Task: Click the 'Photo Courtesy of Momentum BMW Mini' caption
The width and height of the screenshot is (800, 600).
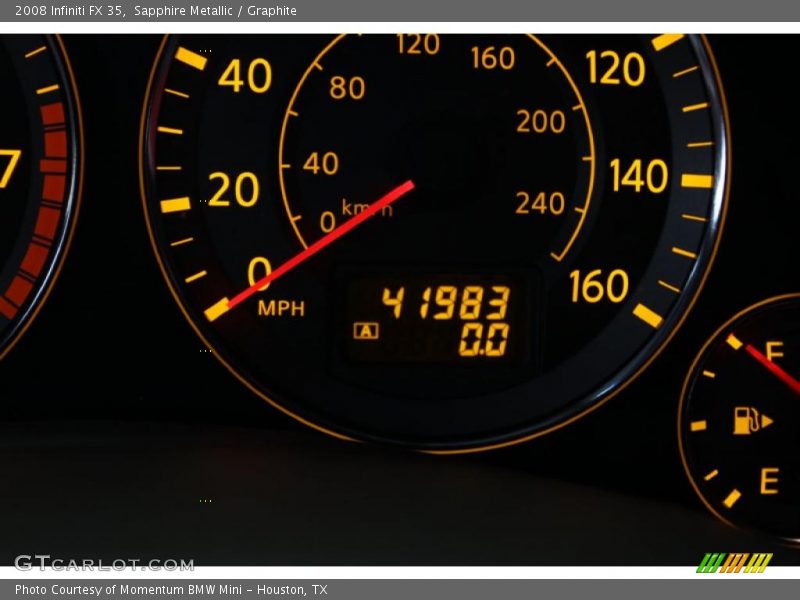Action: (x=132, y=590)
